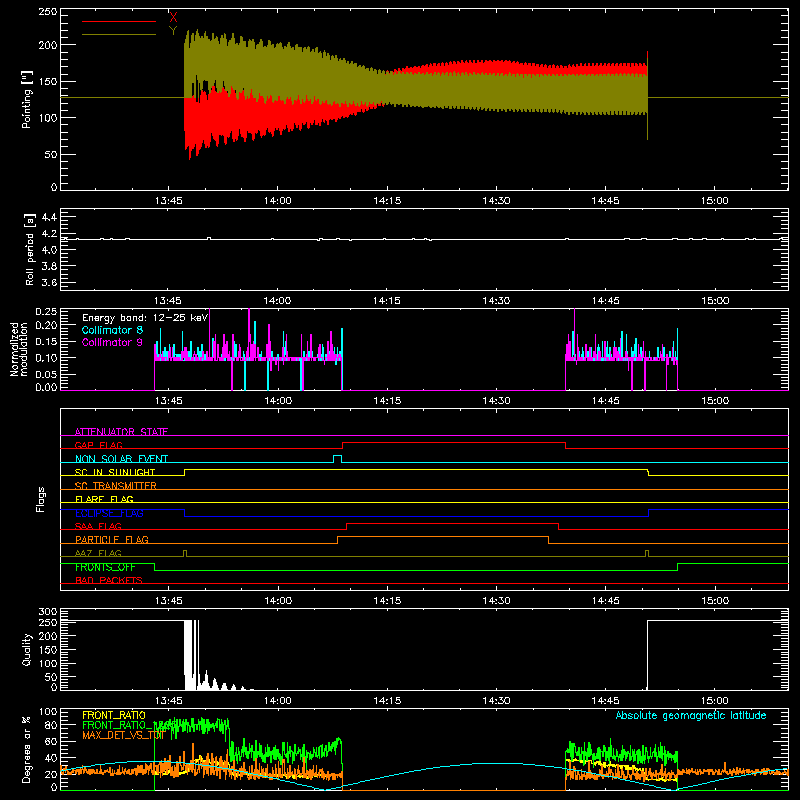800x800 pixels.
Task: Click 15:00 tick under Pointing plot
Action: coord(714,201)
